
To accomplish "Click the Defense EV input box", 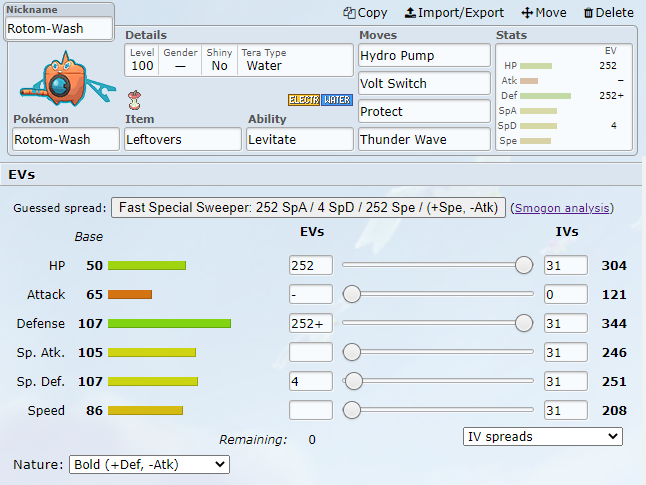I will [x=311, y=323].
